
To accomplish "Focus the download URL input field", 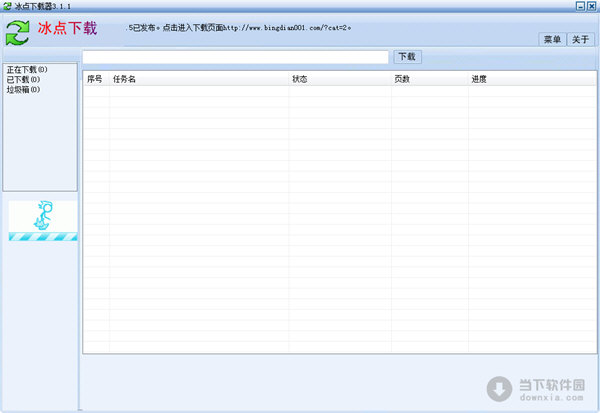I will (235, 57).
